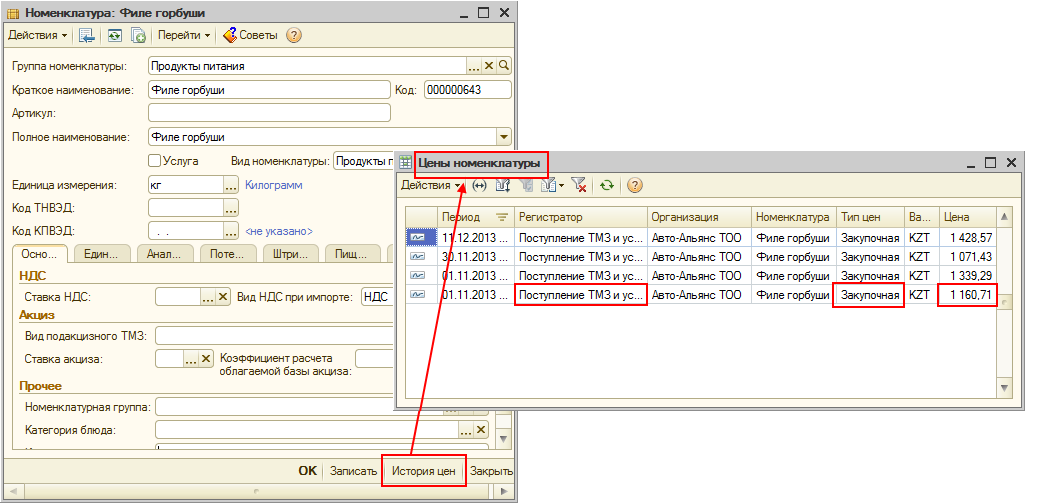
Task: Switch to the Един... tab
Action: click(103, 254)
